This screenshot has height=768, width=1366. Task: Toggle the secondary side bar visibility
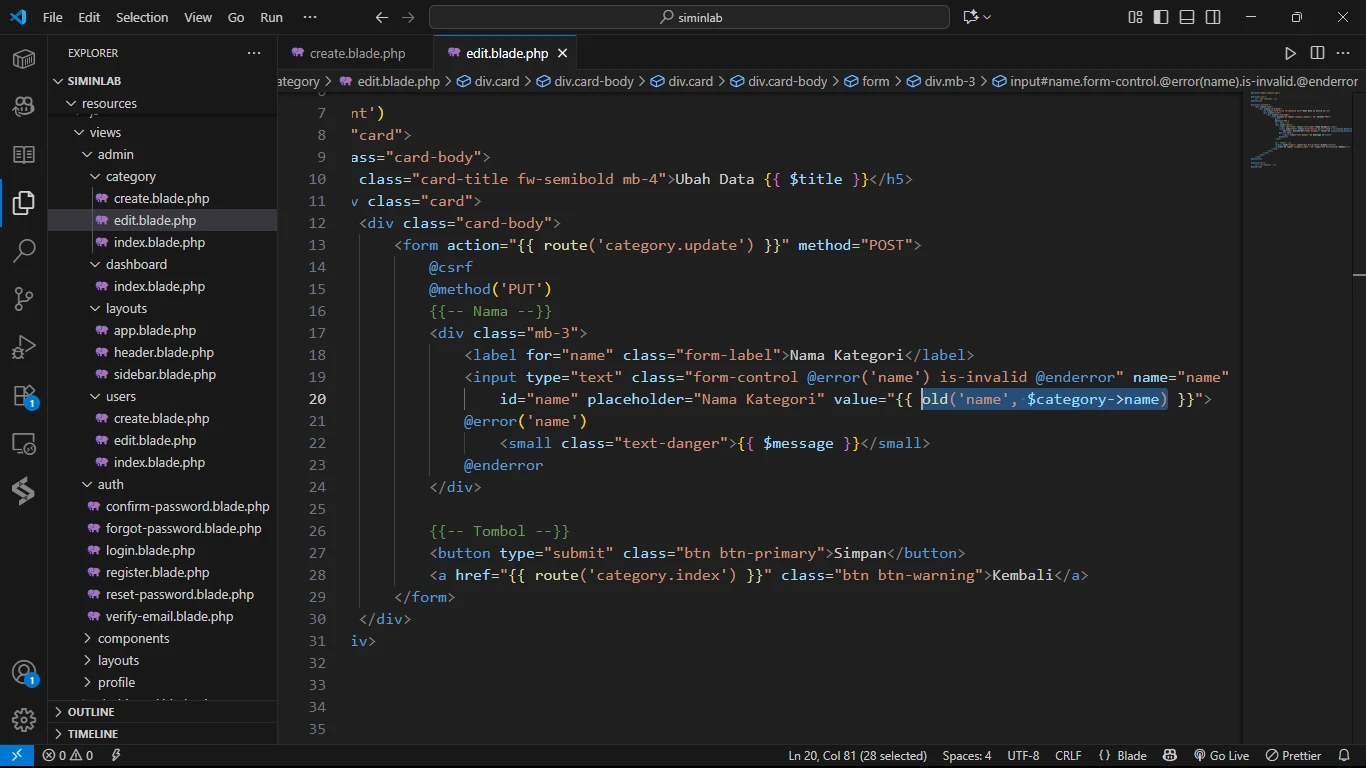point(1213,17)
